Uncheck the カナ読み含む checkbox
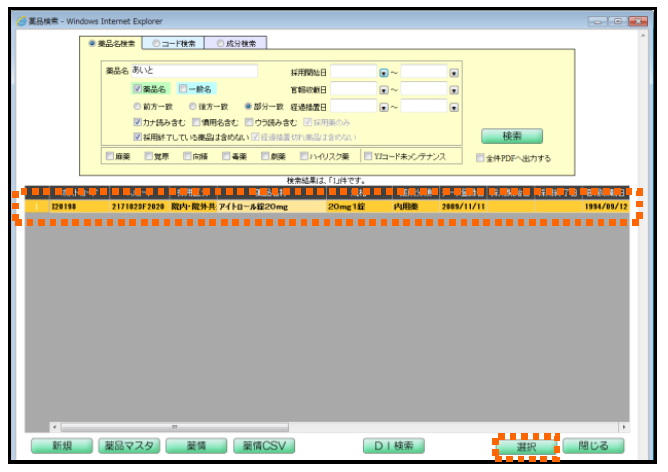Image resolution: width=668 pixels, height=472 pixels. pos(138,121)
